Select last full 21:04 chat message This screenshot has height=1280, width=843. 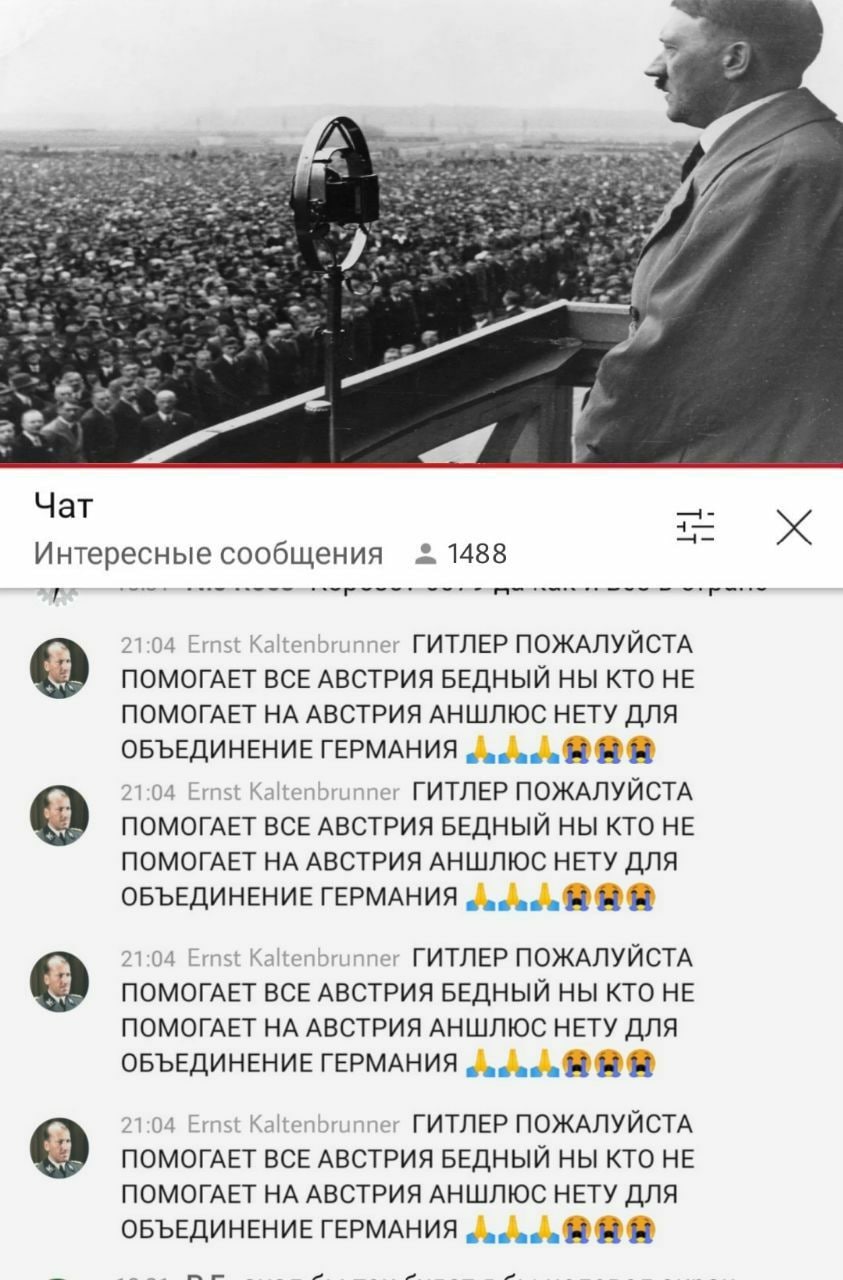[407, 1178]
